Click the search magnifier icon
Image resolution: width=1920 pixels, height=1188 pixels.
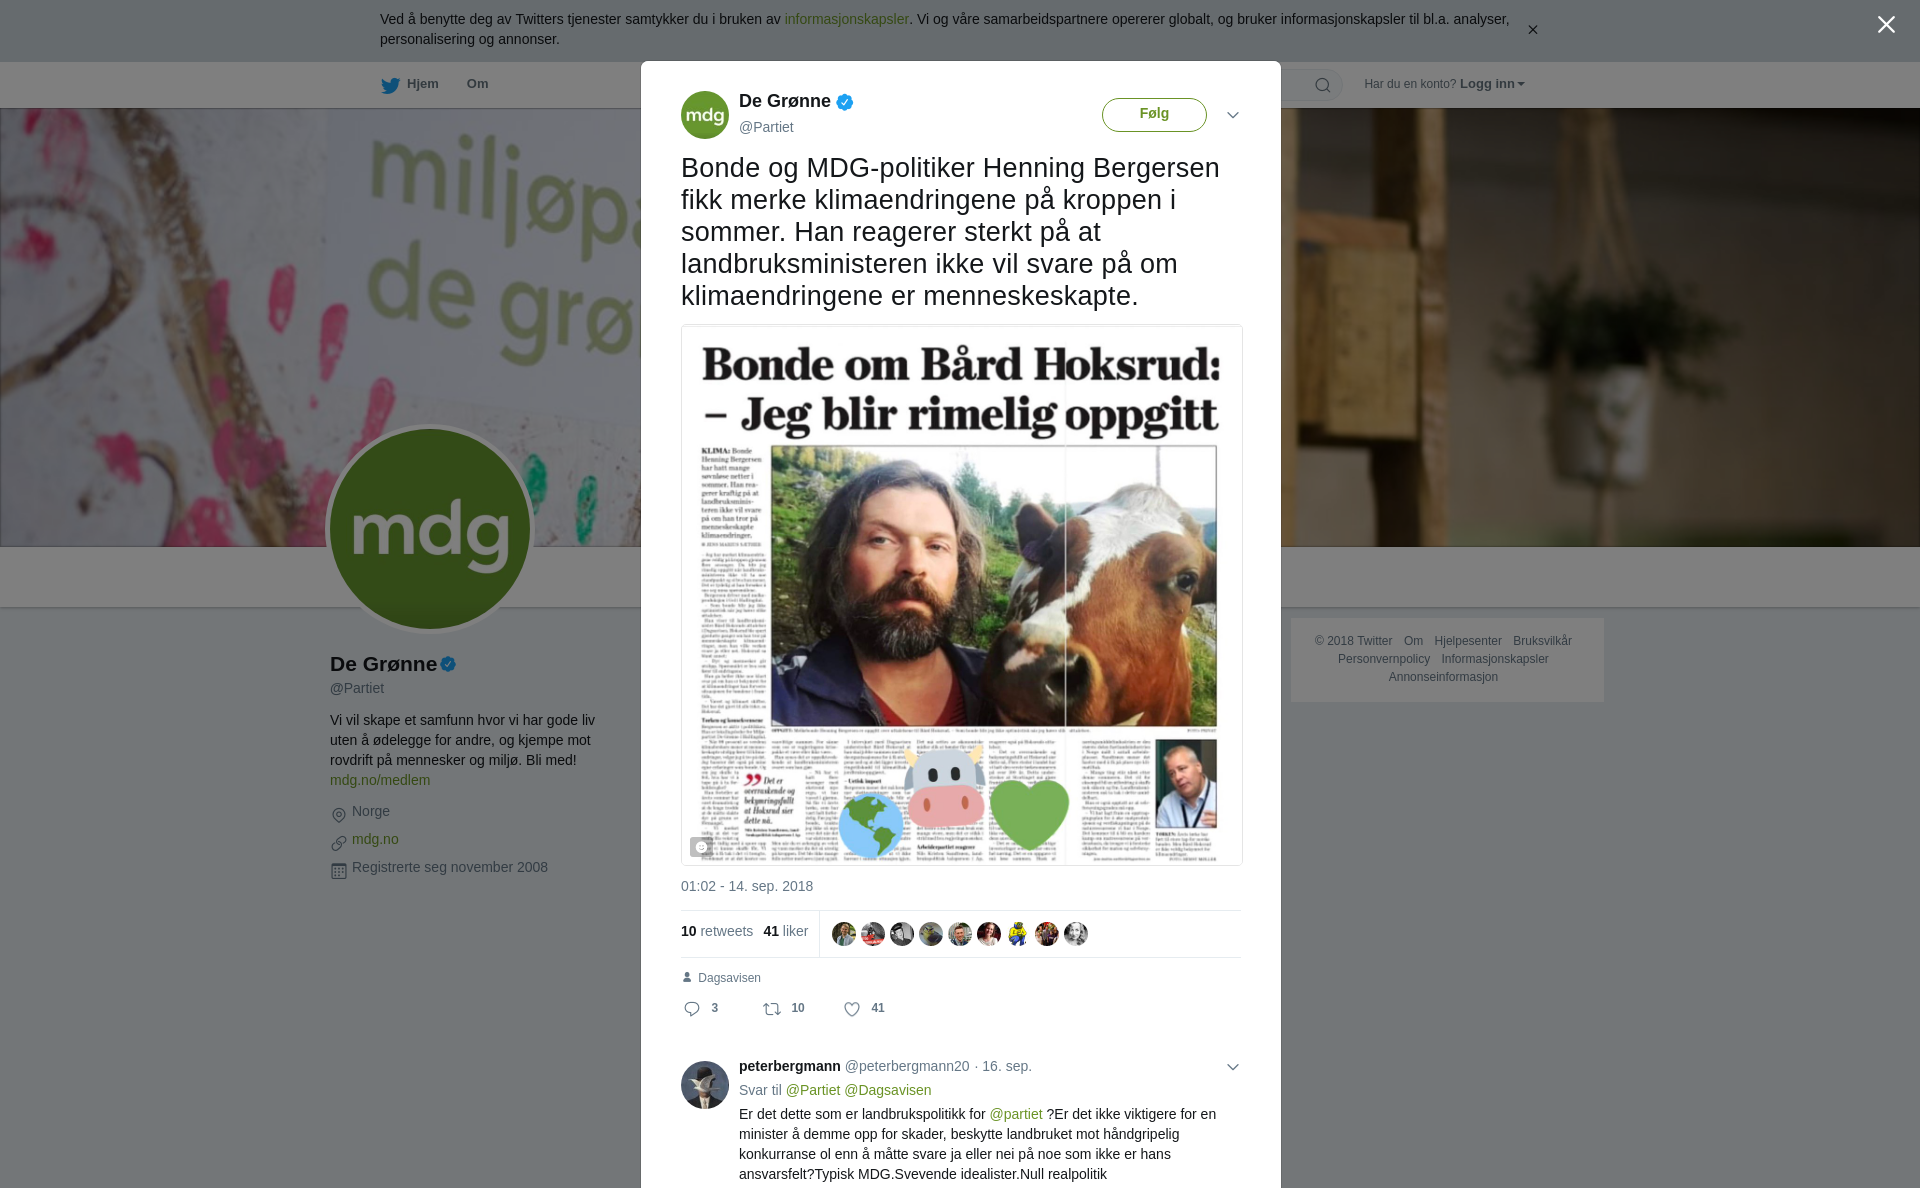pyautogui.click(x=1323, y=85)
